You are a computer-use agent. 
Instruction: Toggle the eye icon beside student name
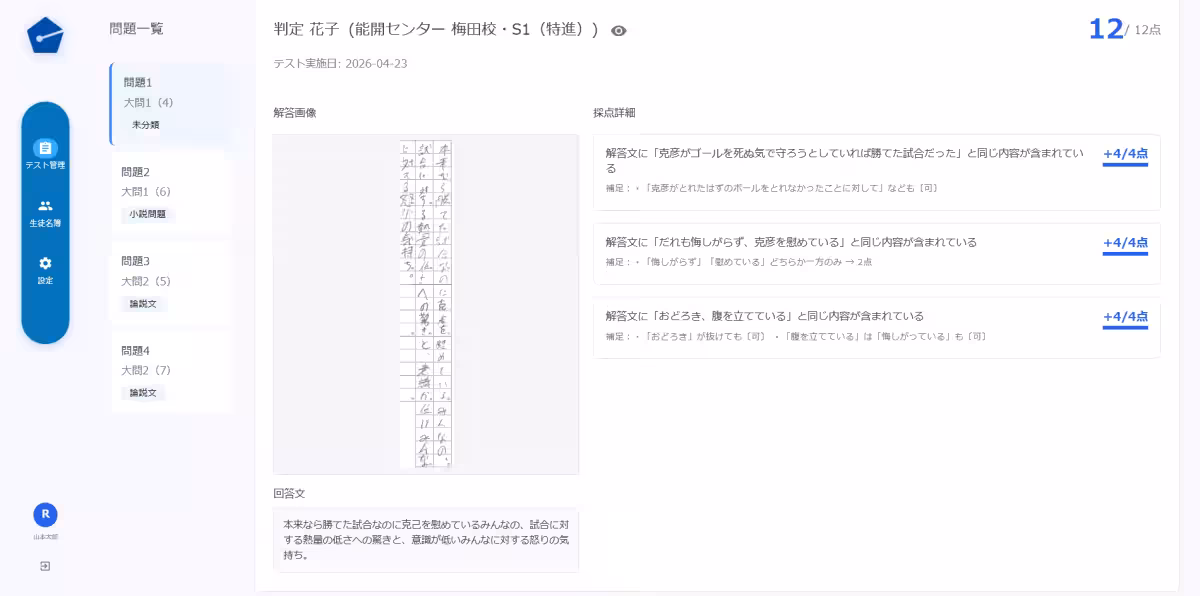(619, 31)
